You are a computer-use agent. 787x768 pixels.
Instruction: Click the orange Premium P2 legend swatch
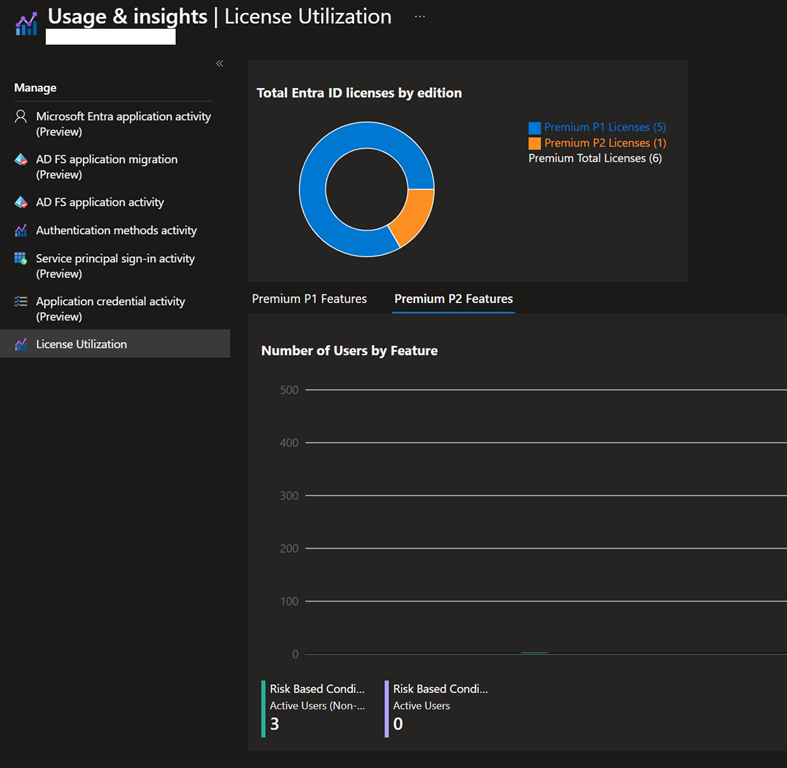(x=534, y=143)
